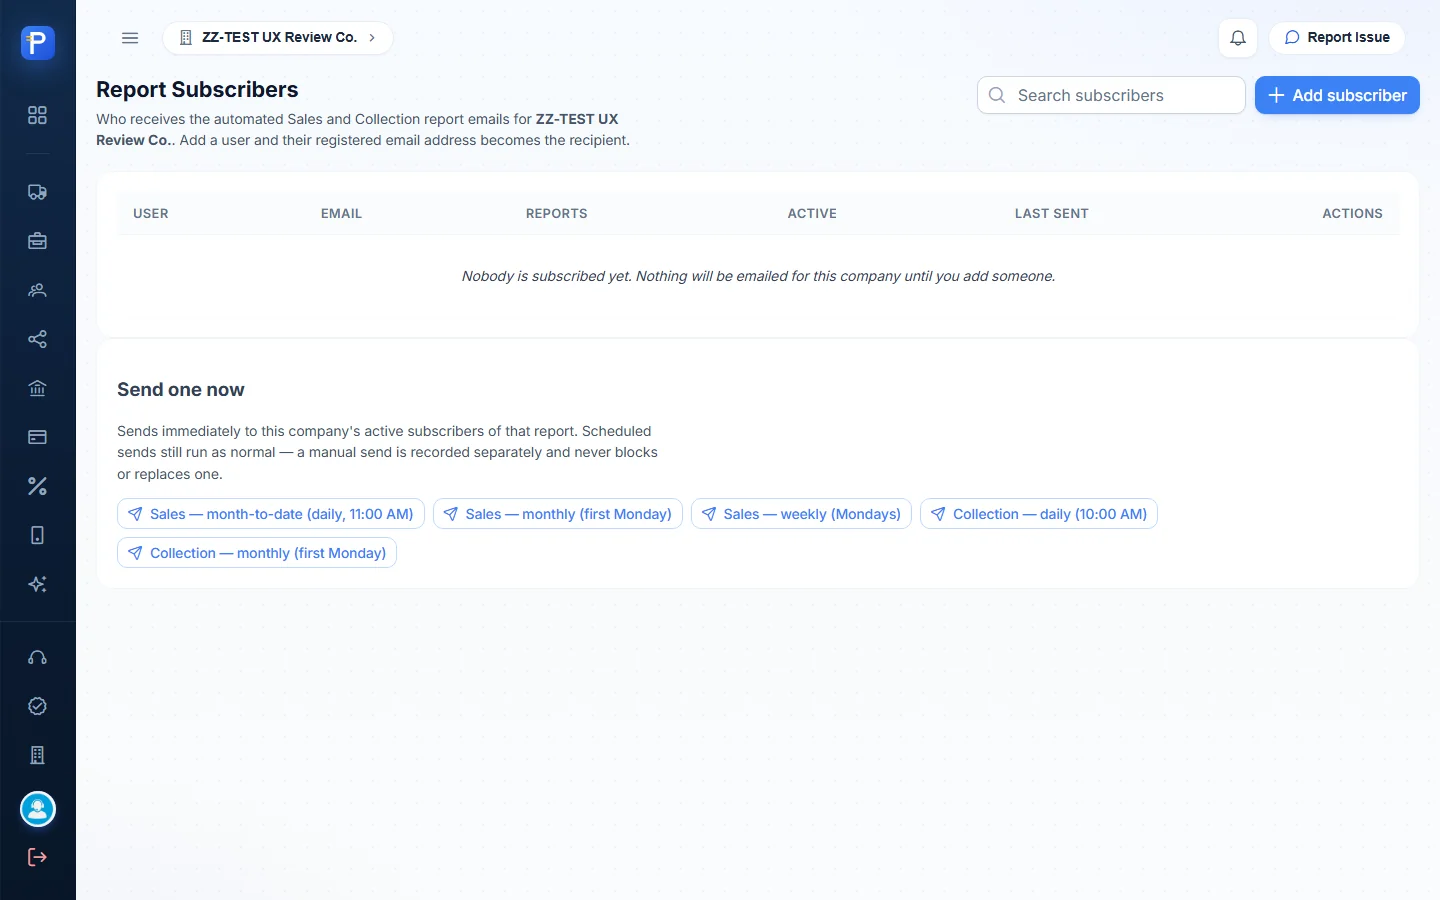Open the percent sidebar icon

point(38,486)
